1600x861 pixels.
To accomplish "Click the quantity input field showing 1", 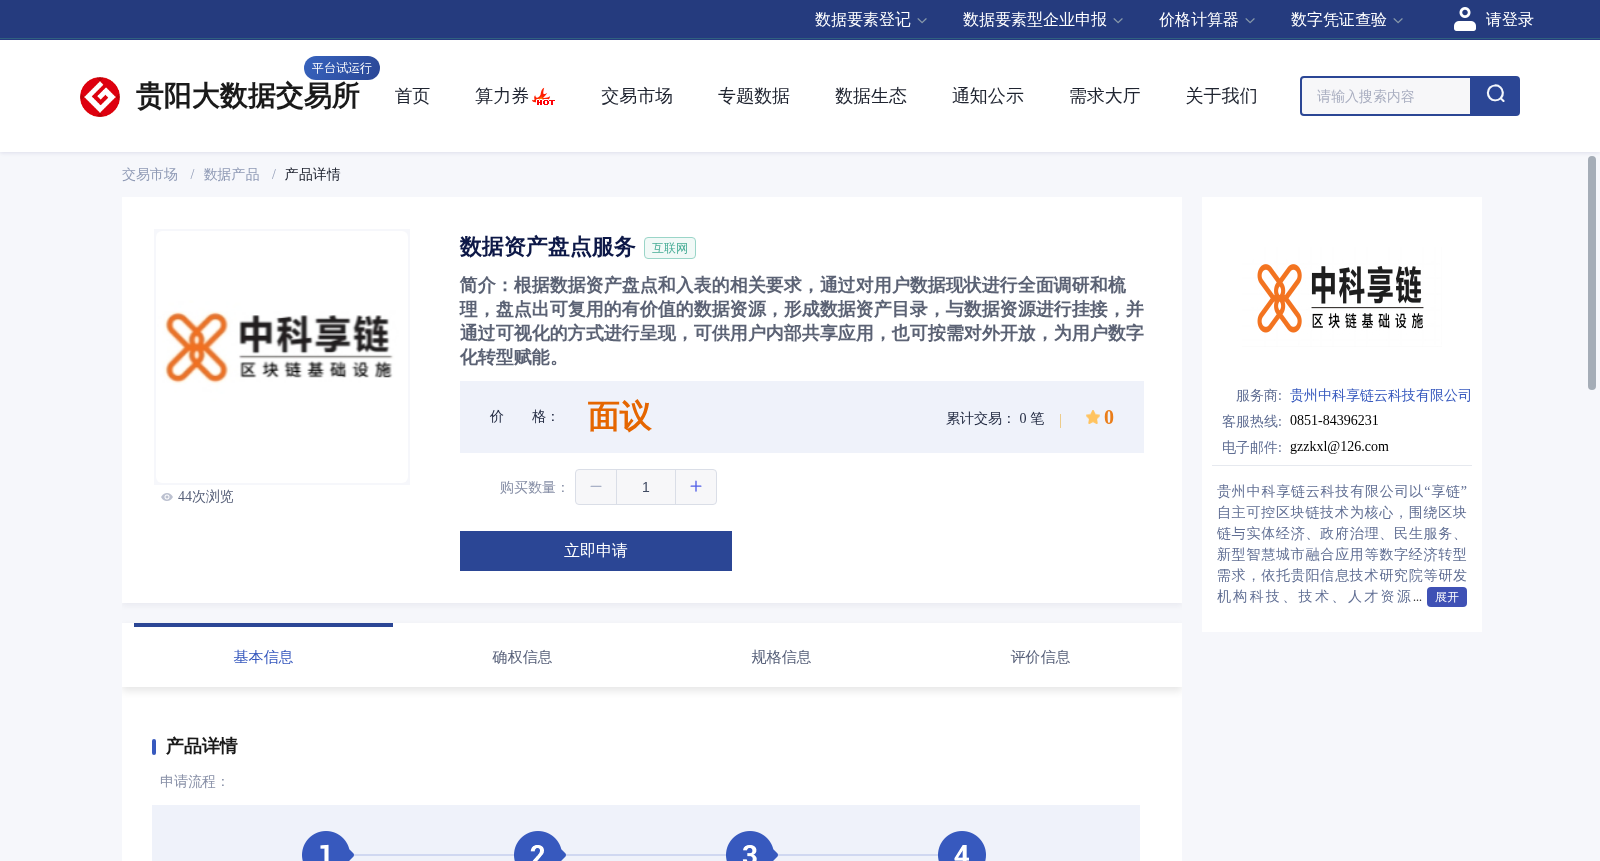I will [x=646, y=487].
